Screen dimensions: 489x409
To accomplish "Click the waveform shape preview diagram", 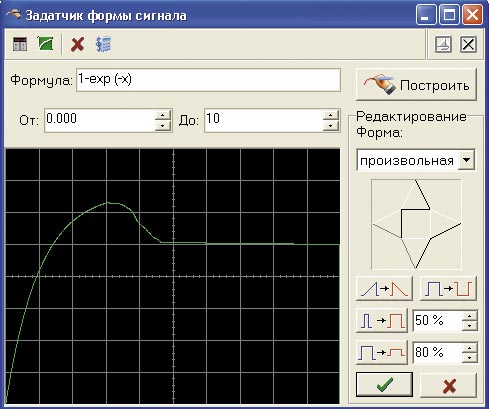I will coord(416,224).
